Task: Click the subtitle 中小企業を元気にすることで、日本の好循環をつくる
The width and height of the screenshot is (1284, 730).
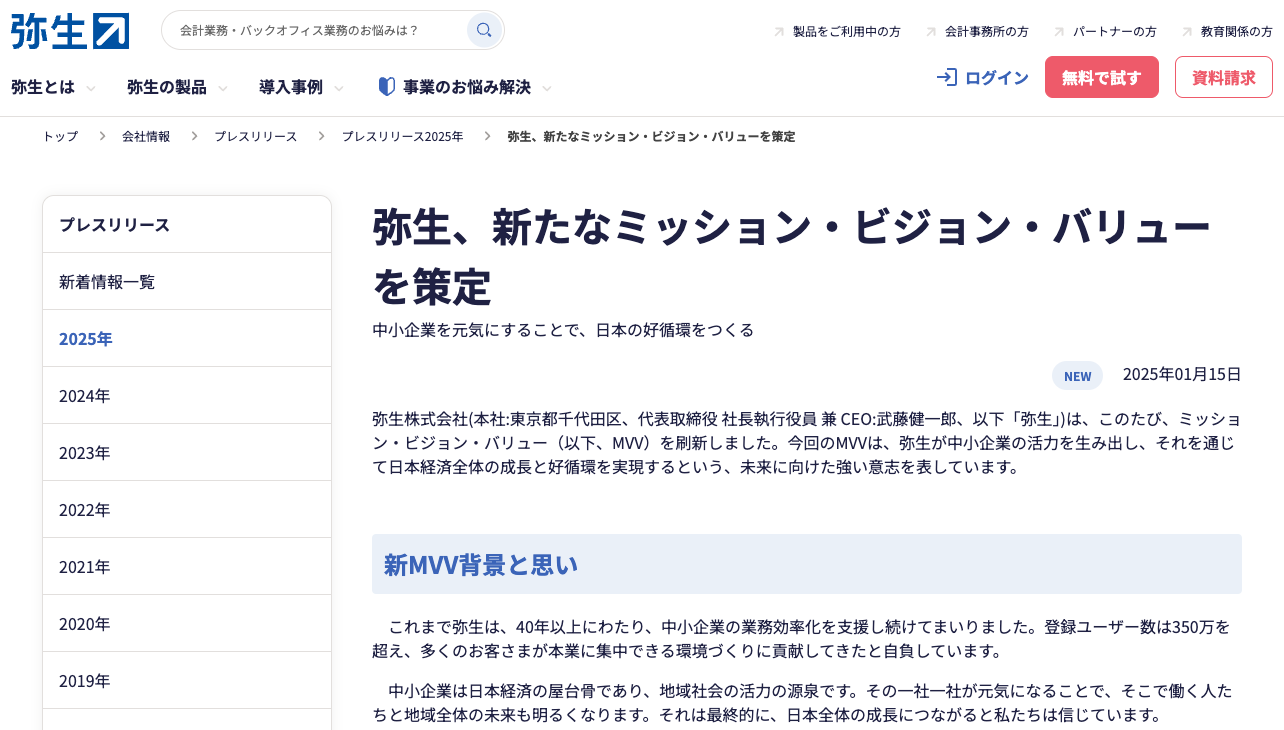Action: [563, 329]
